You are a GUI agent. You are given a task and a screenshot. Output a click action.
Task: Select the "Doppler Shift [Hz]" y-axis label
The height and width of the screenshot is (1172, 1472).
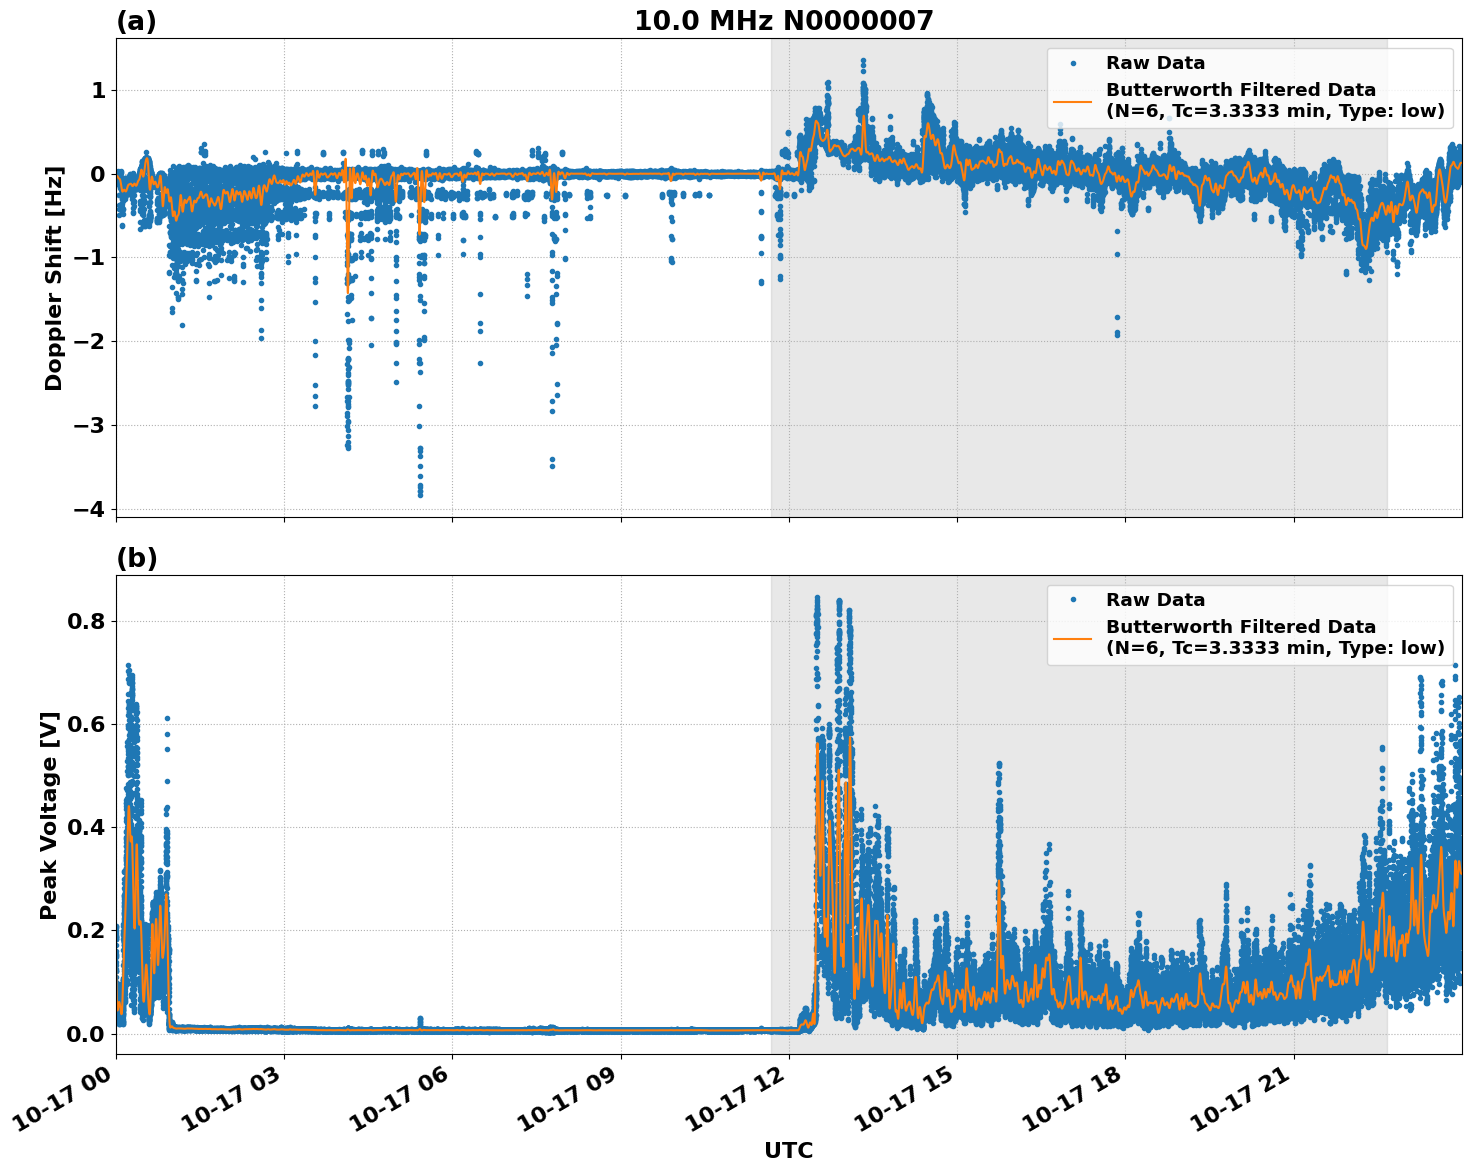54,278
